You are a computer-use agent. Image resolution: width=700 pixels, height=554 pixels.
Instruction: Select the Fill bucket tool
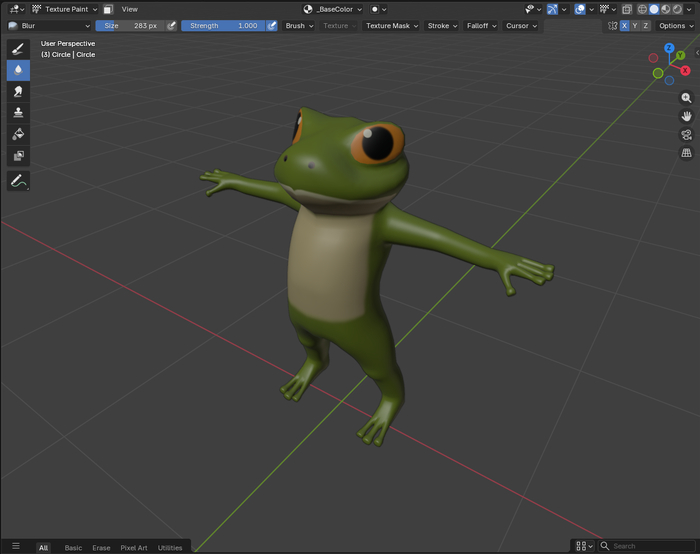18,135
